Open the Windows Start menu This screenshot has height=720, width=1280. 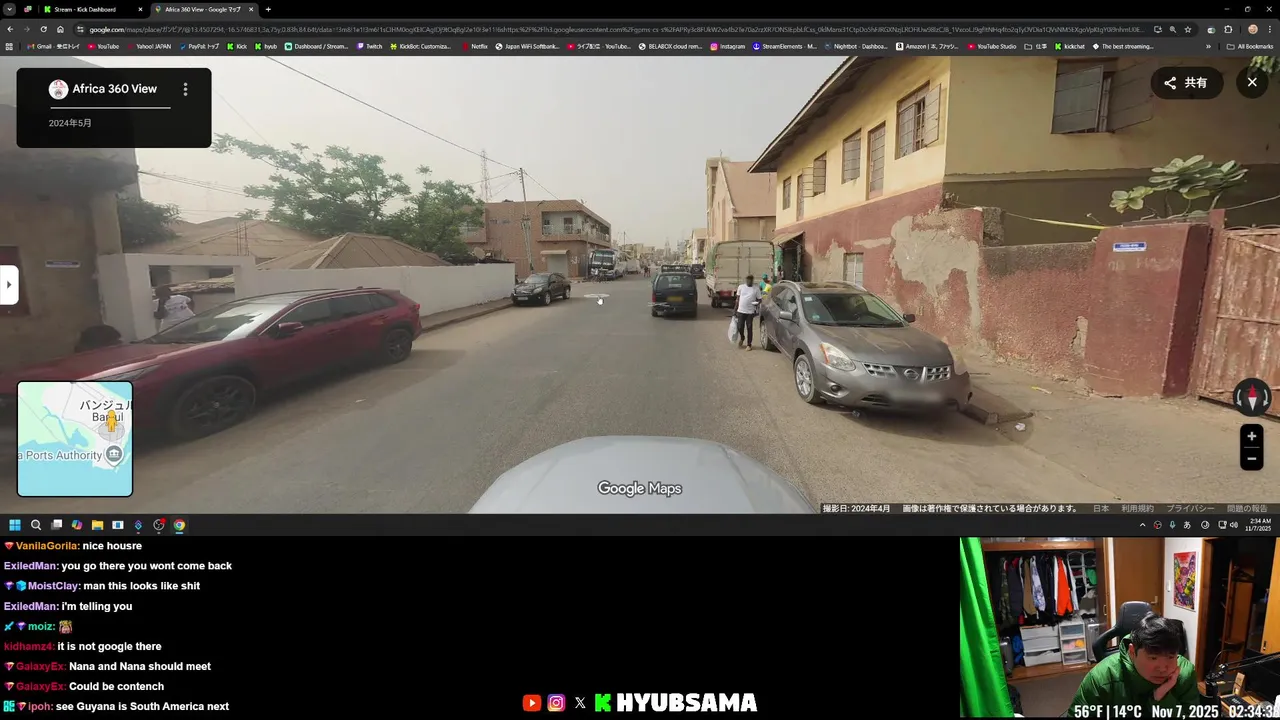click(15, 525)
